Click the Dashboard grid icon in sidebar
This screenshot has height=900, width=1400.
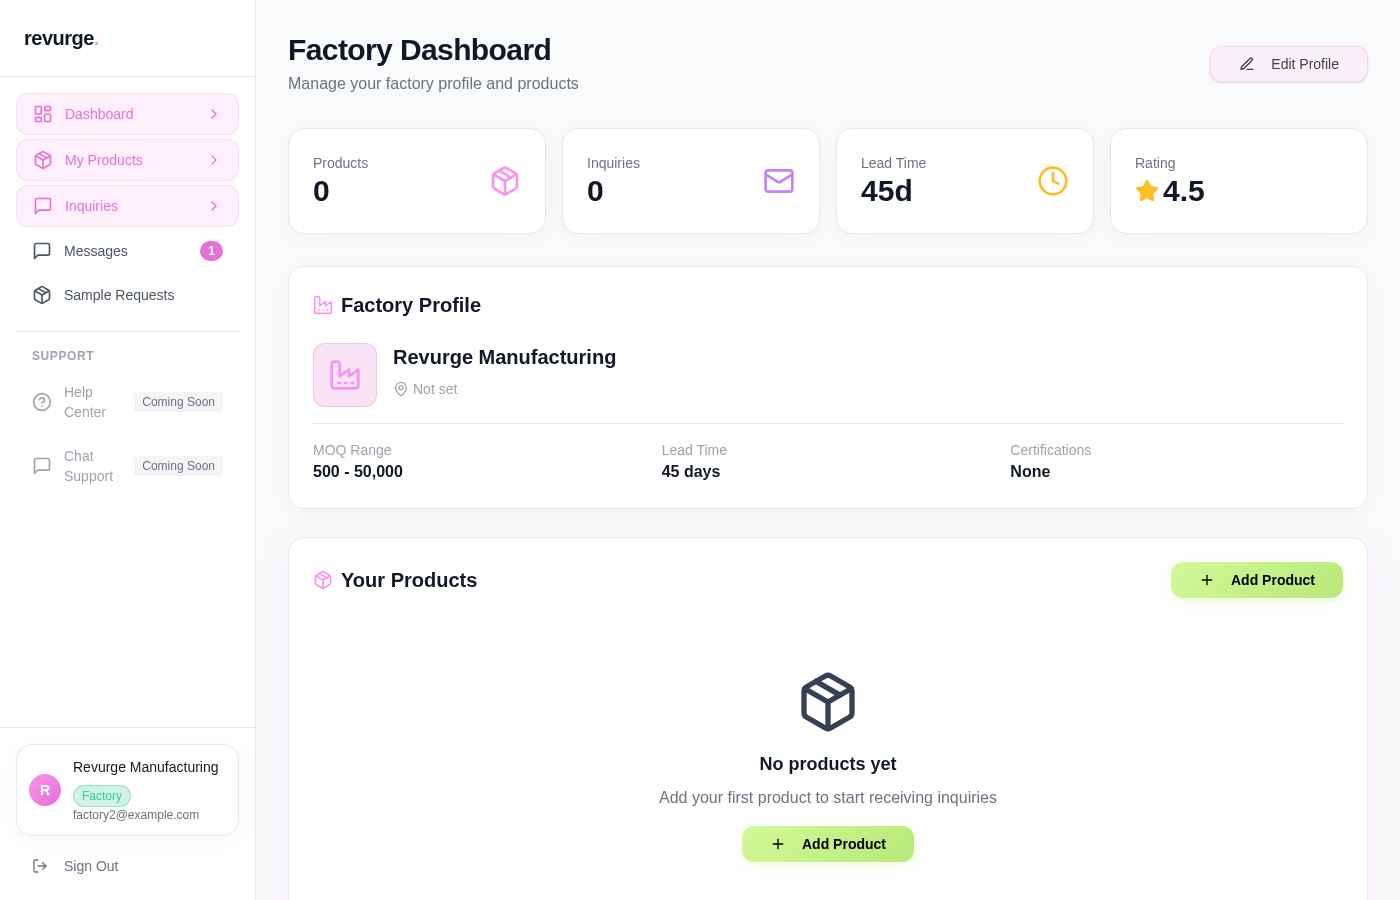coord(43,114)
